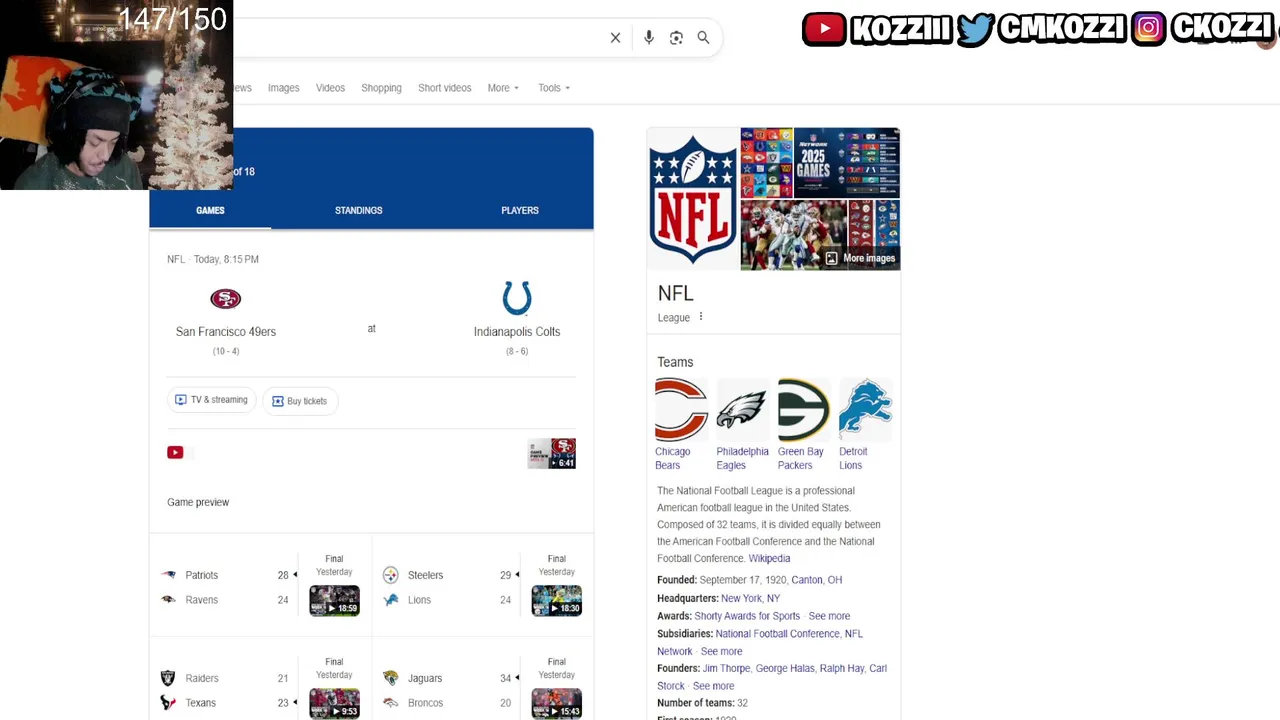The image size is (1280, 720).
Task: Click the San Francisco 49ers logo
Action: [226, 299]
